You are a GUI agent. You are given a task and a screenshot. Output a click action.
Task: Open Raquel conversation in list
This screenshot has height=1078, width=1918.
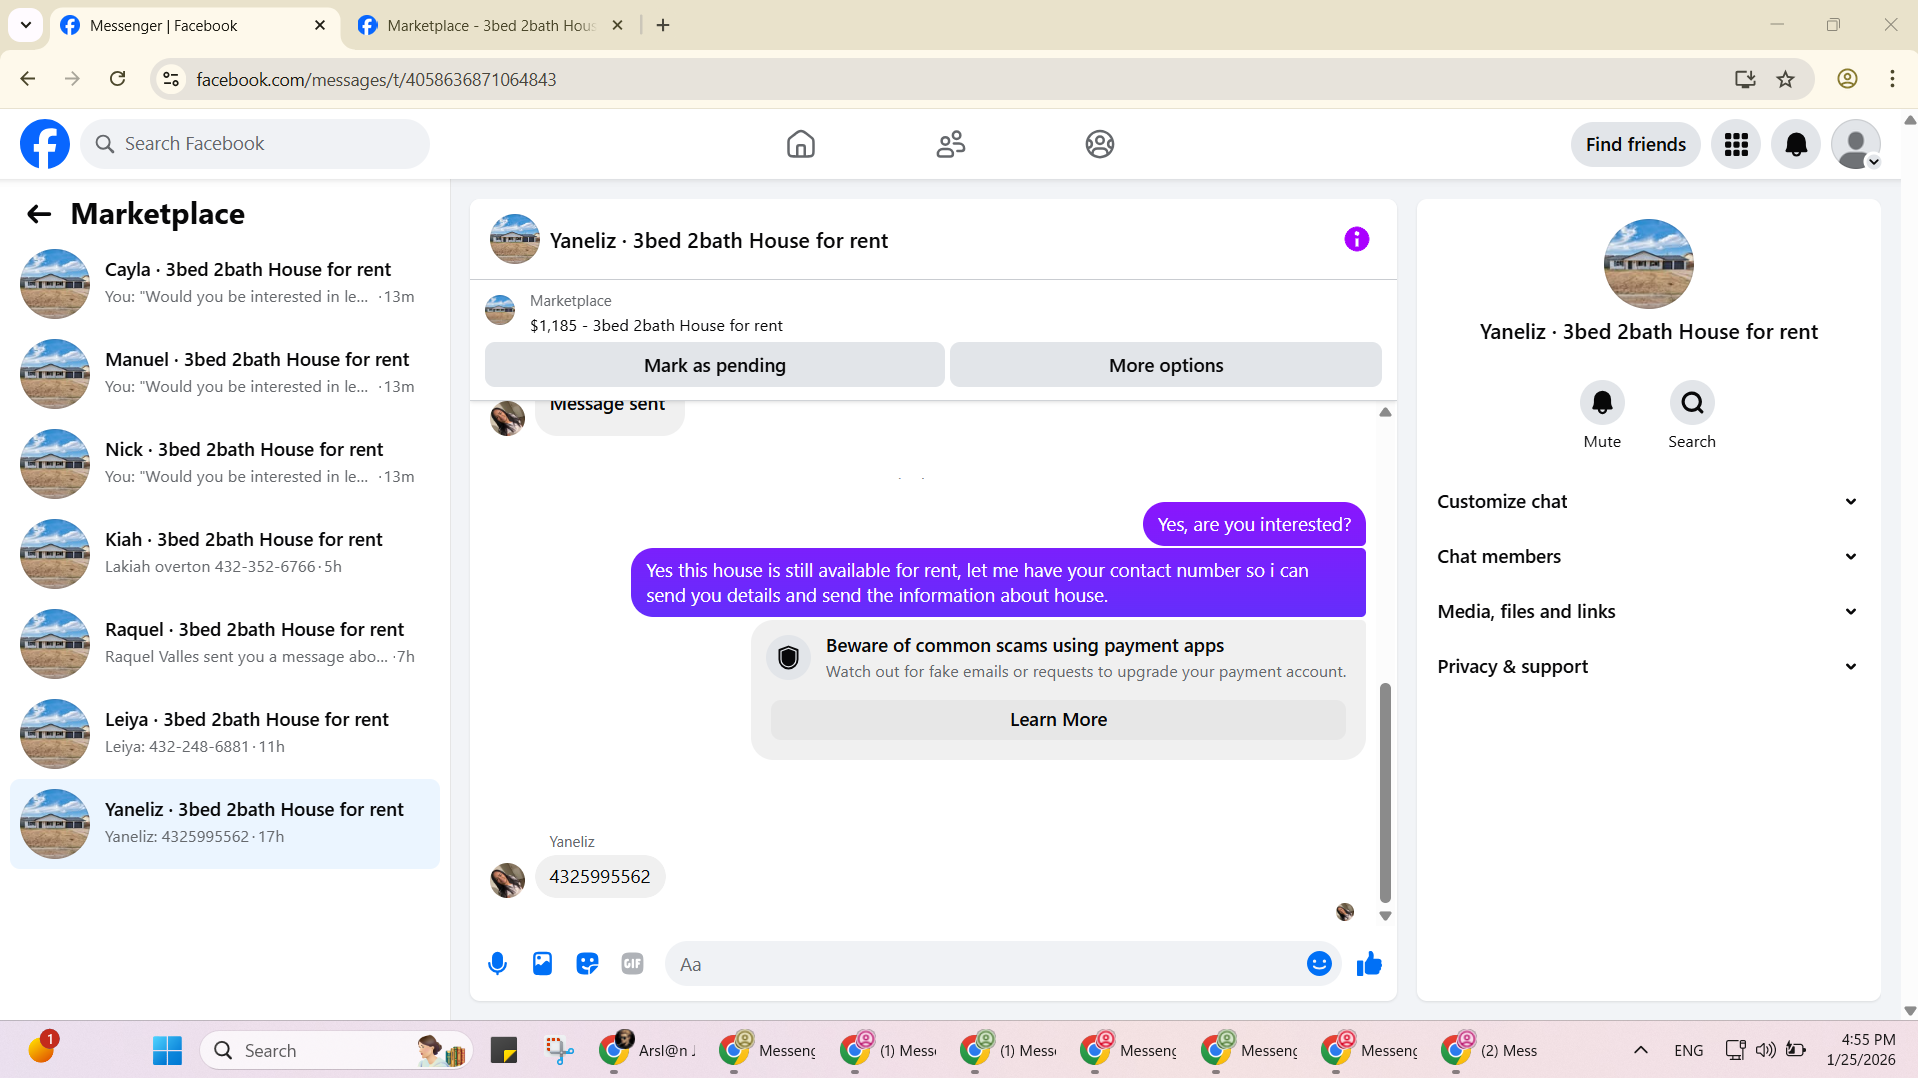[225, 644]
